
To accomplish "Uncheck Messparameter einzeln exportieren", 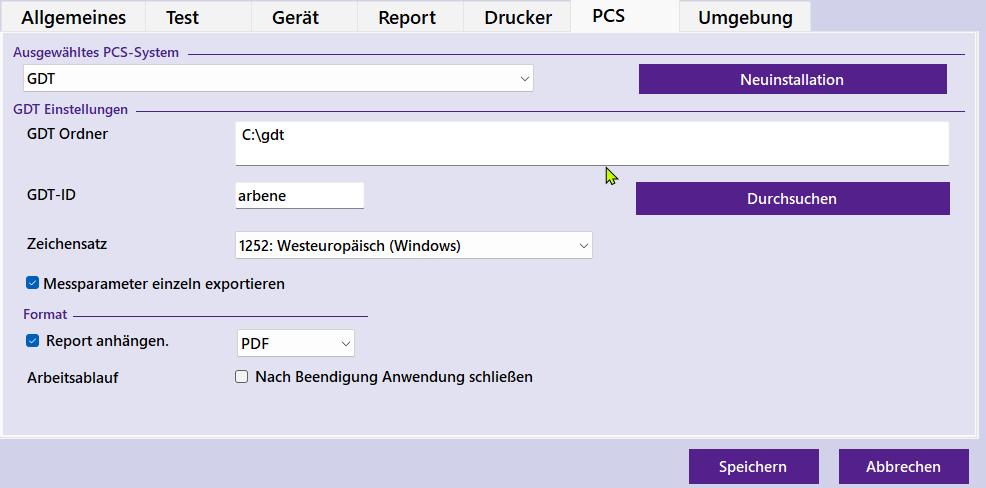I will pos(32,283).
